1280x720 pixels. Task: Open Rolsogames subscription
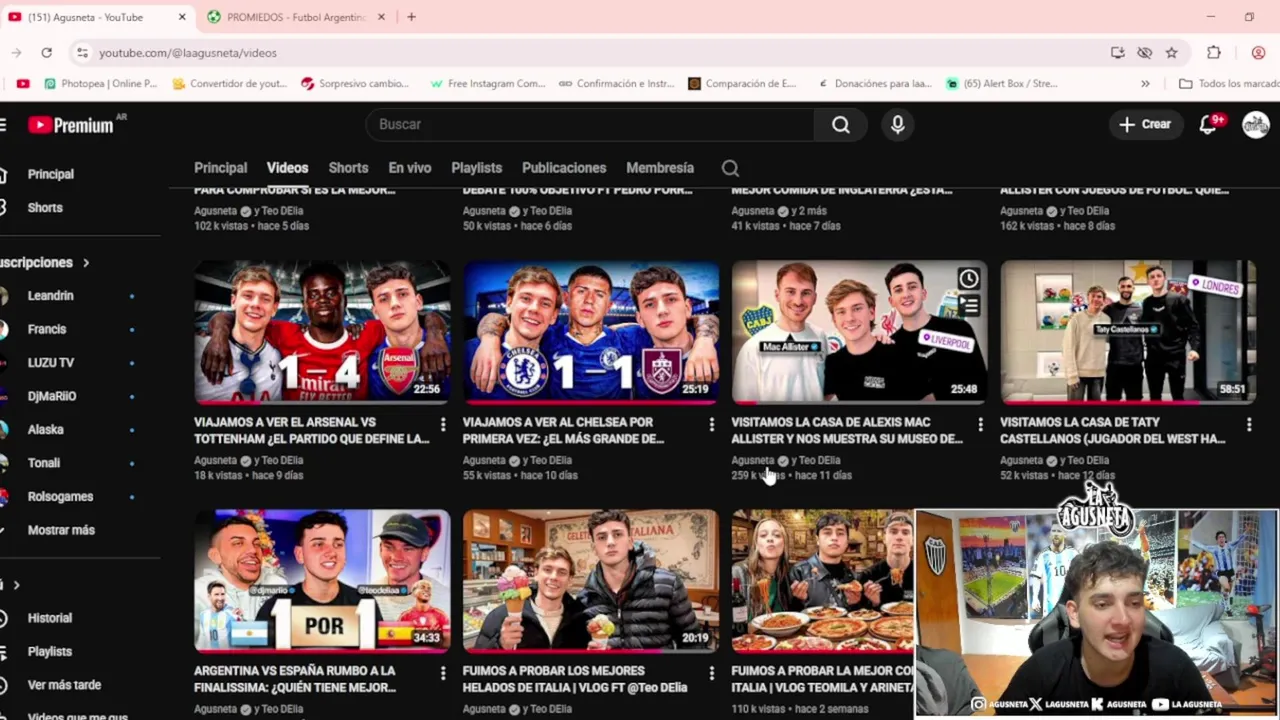pos(60,497)
